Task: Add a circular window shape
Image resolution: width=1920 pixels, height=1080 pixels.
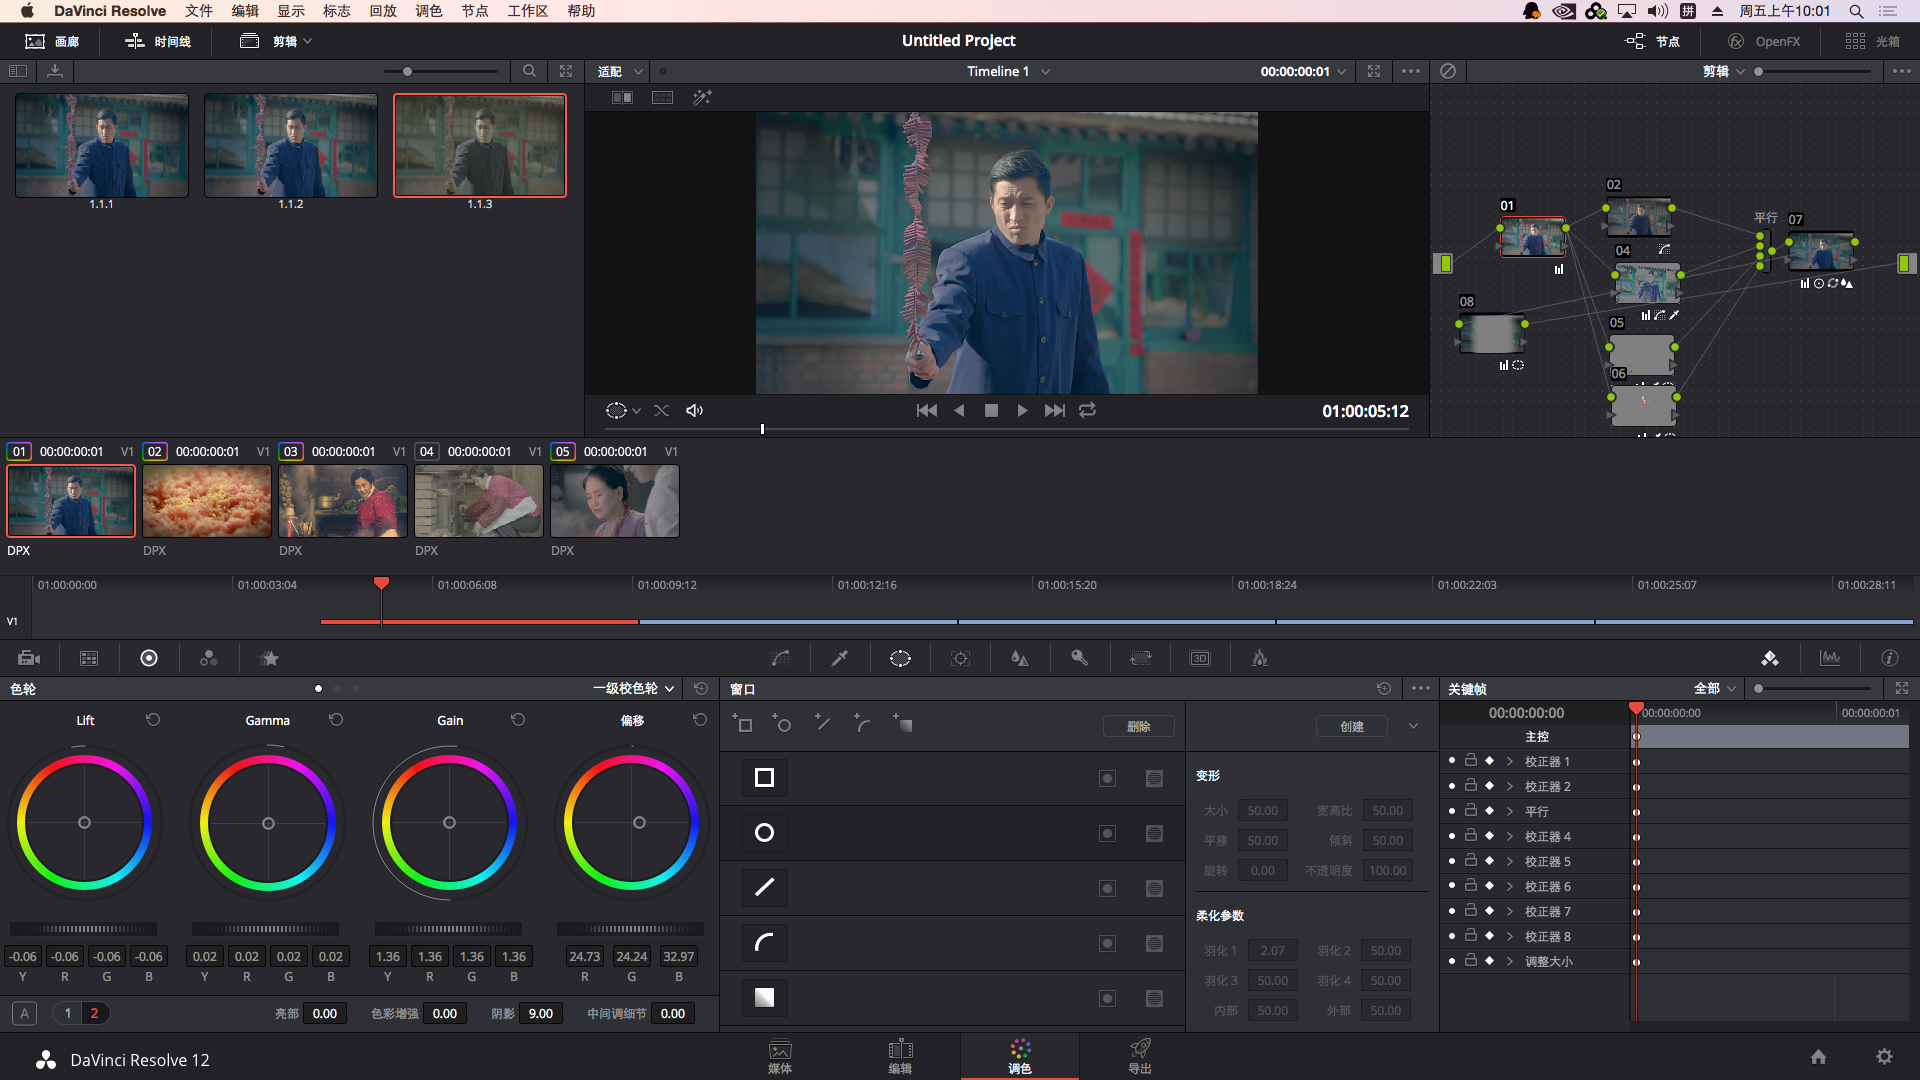Action: [782, 723]
